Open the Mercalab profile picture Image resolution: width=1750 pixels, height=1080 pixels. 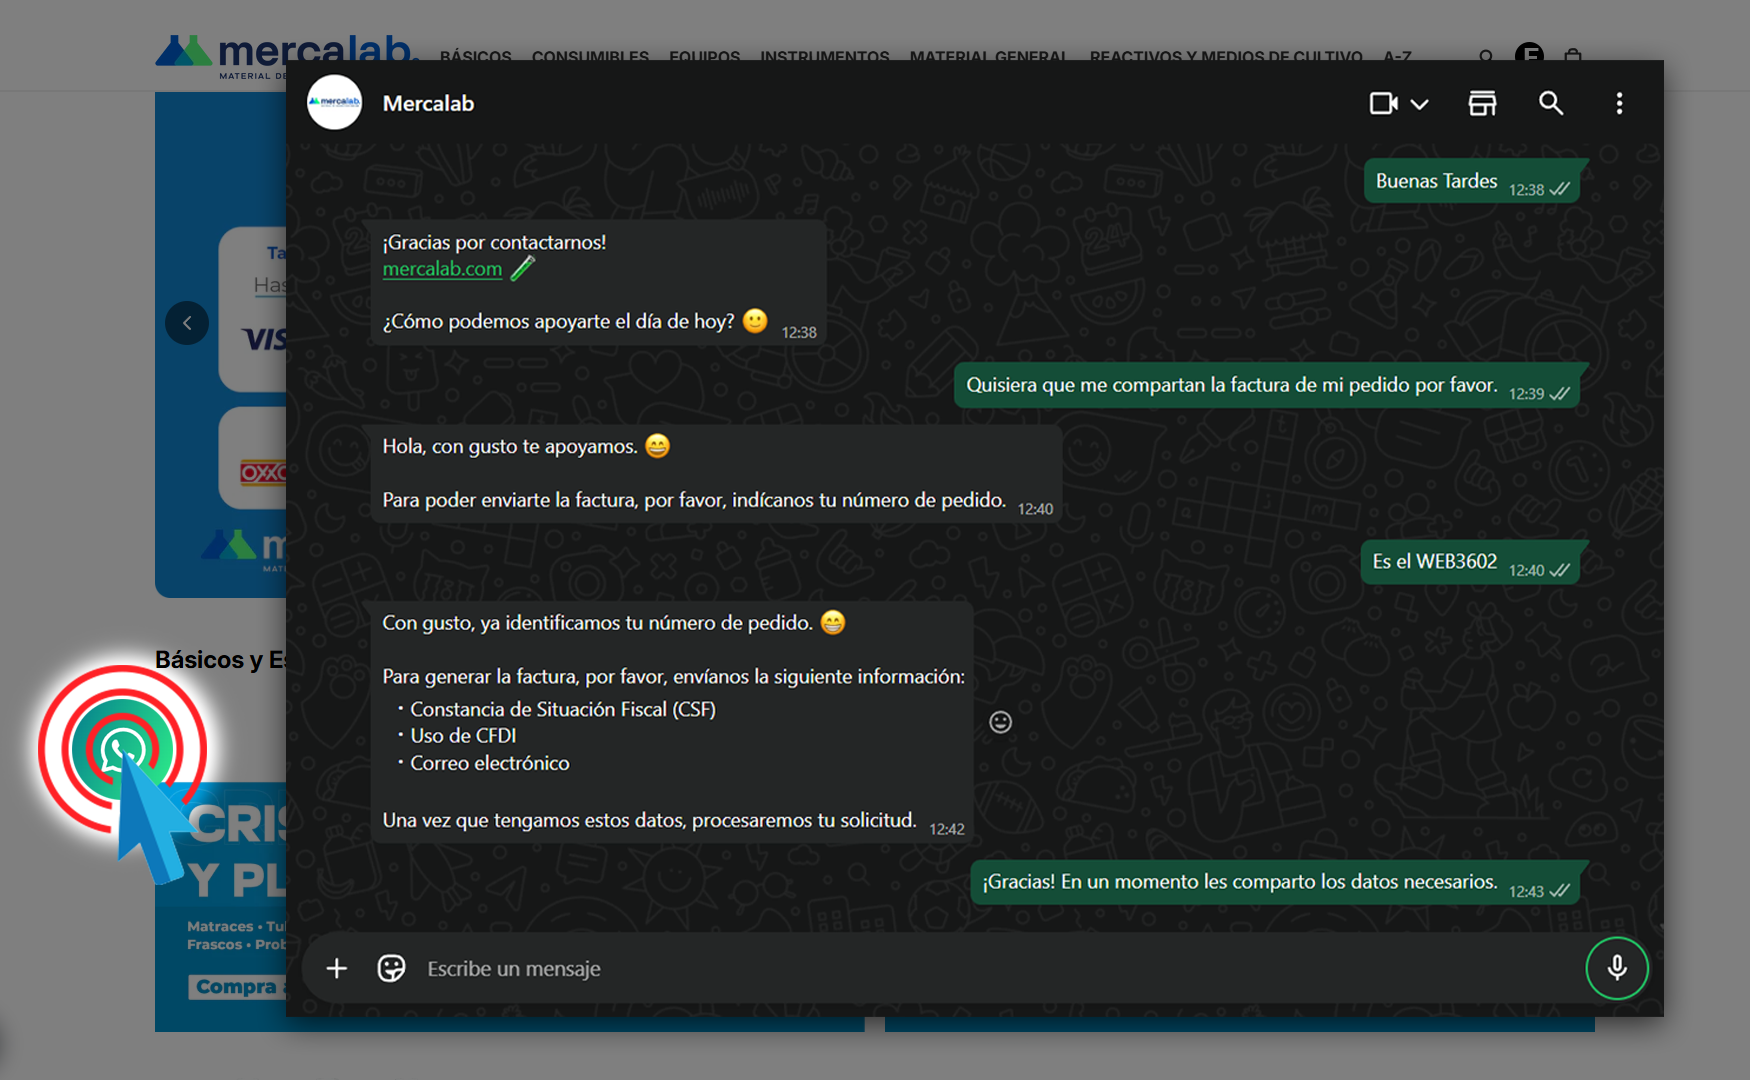click(x=334, y=103)
